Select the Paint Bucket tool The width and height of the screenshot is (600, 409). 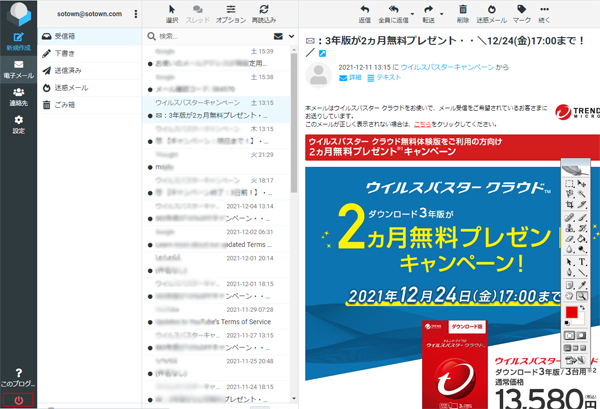coord(582,239)
